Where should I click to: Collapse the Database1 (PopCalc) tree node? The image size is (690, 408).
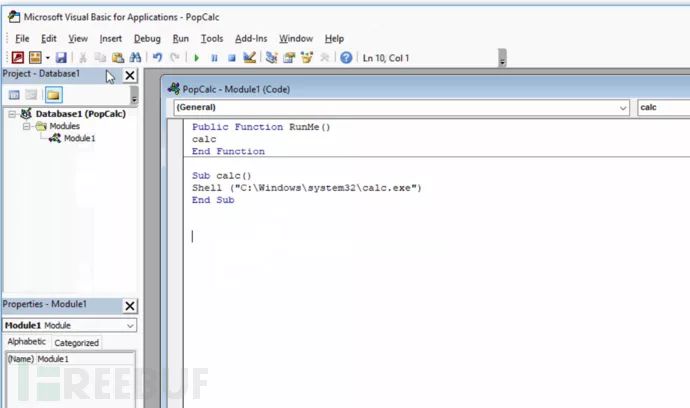pos(12,114)
